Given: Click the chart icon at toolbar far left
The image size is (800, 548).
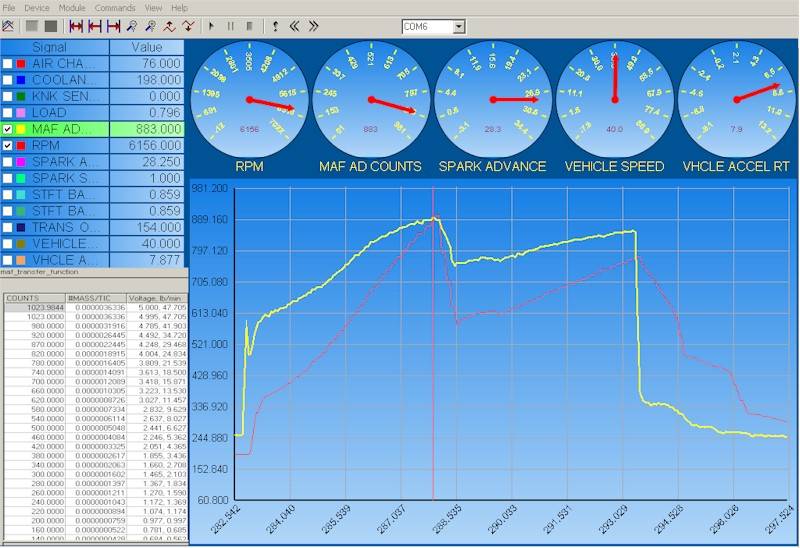Looking at the screenshot, I should click(x=8, y=26).
